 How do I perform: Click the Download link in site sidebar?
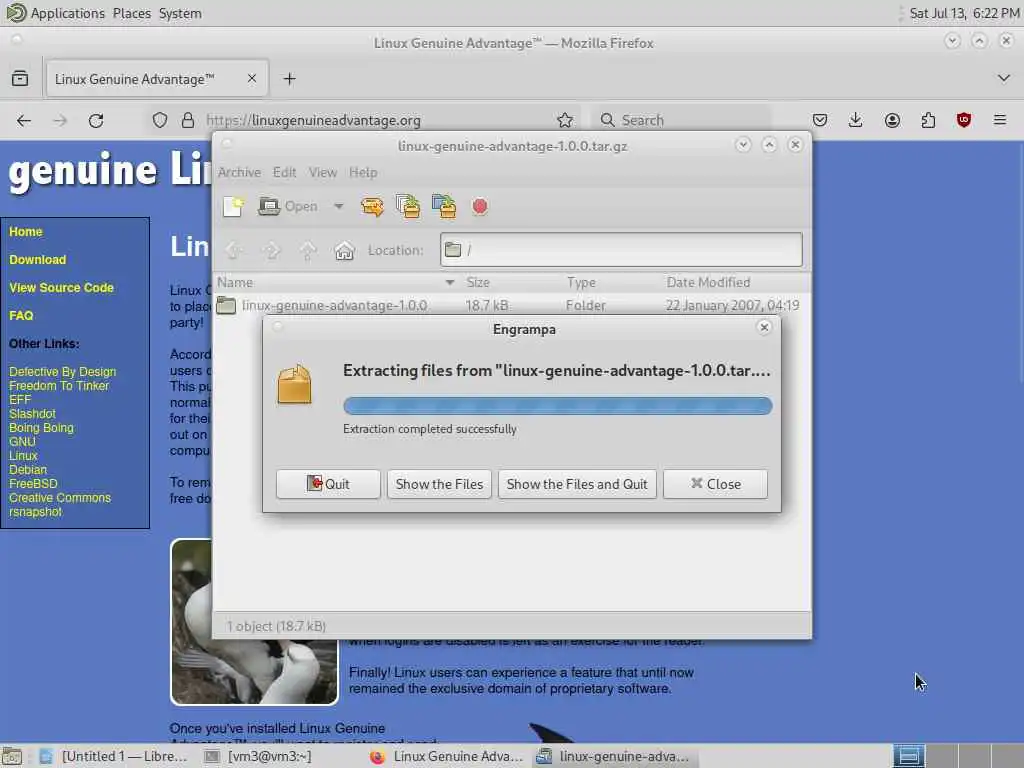point(38,260)
